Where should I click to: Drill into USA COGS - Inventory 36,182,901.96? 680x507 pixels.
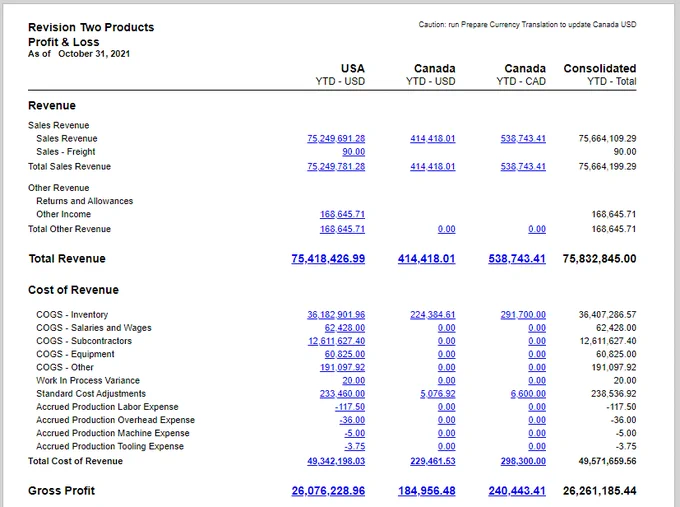336,314
